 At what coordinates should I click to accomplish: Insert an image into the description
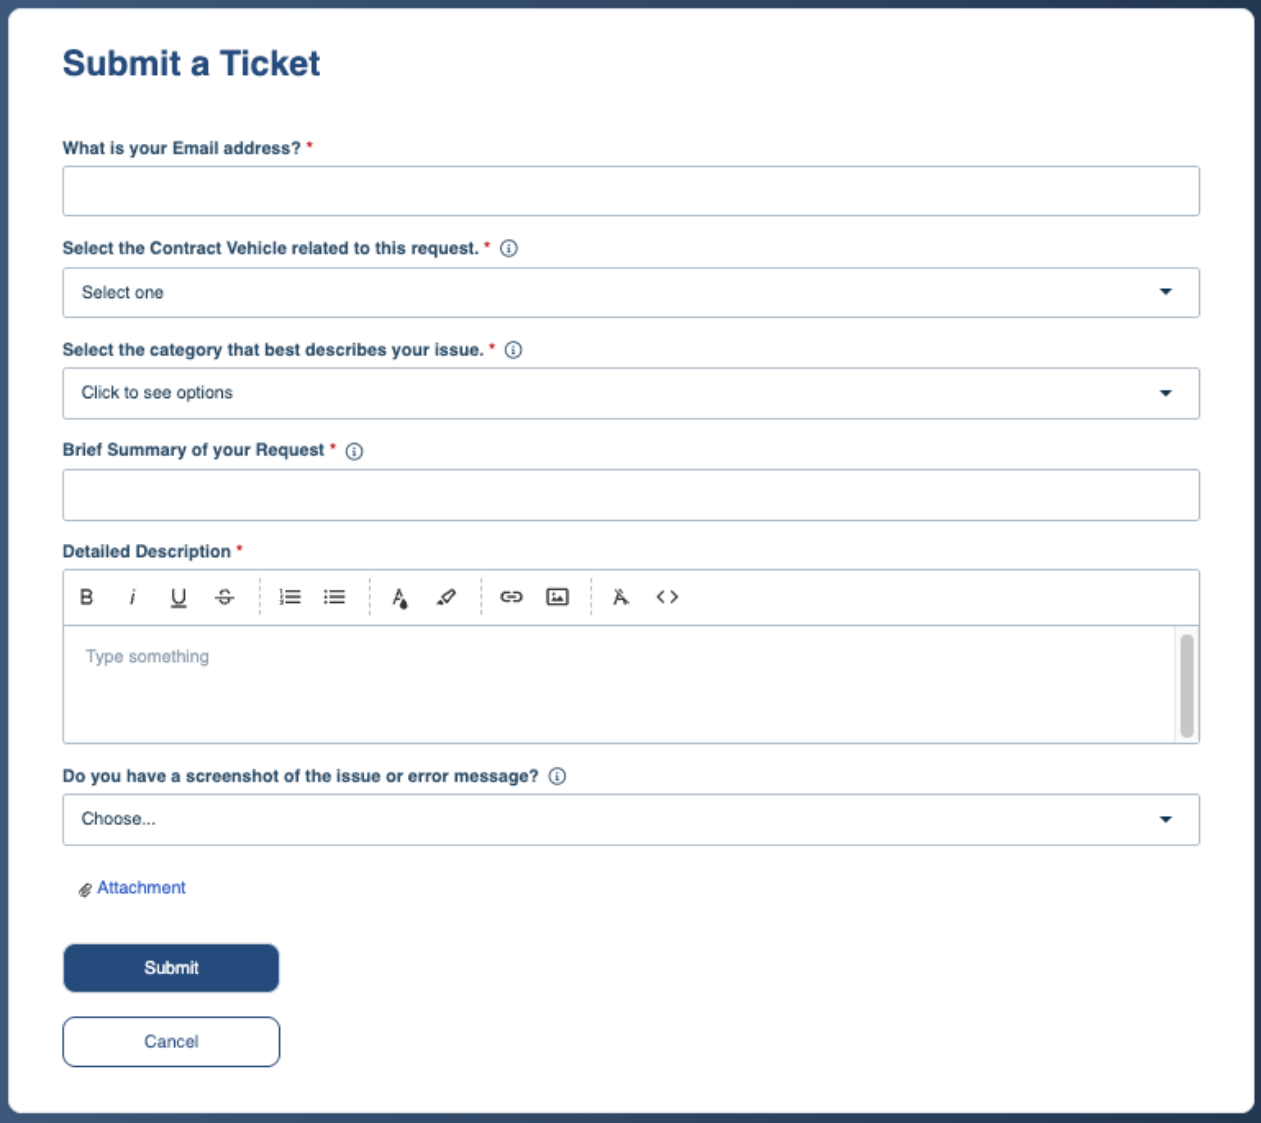pyautogui.click(x=557, y=596)
